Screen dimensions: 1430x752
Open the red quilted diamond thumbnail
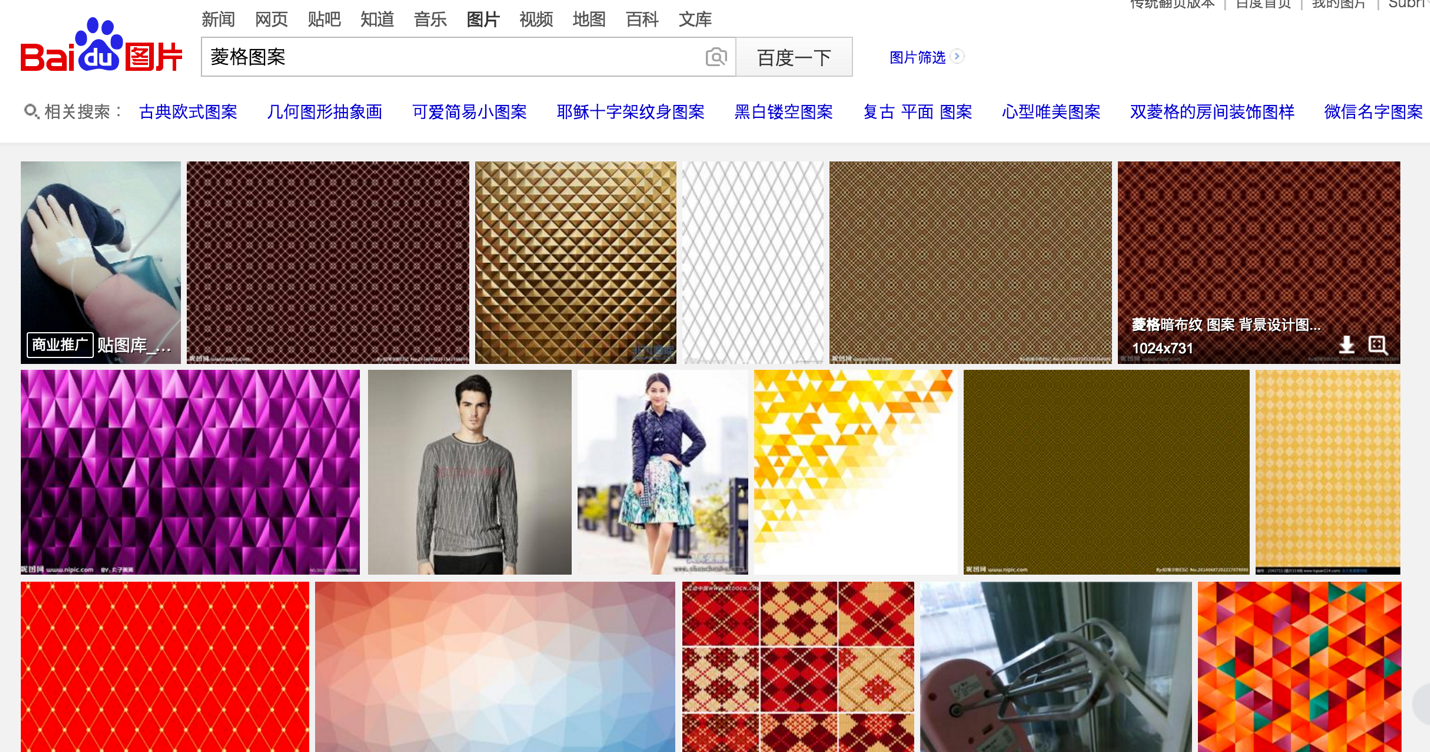(x=165, y=667)
